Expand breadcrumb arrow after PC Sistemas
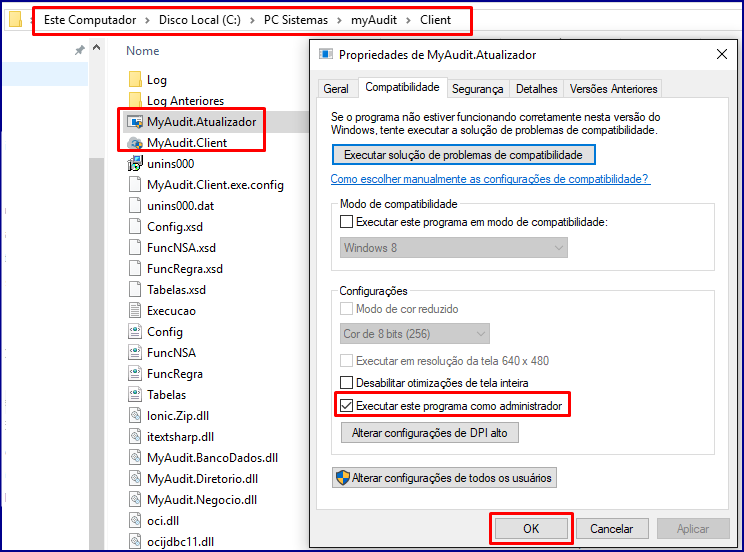The height and width of the screenshot is (552, 744). pyautogui.click(x=339, y=20)
